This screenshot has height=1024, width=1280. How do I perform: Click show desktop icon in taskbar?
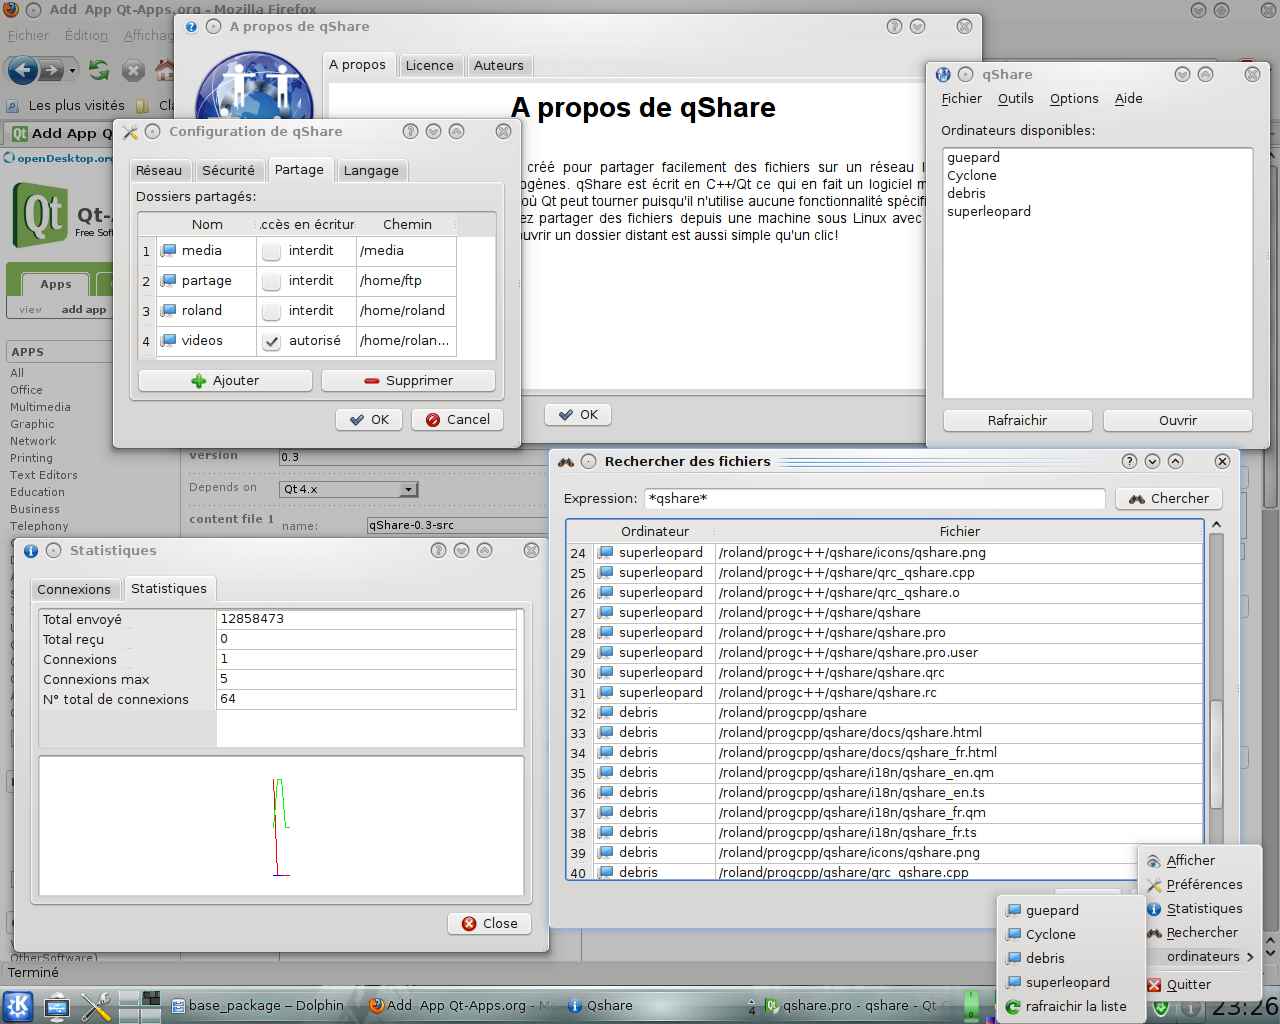pyautogui.click(x=57, y=1006)
